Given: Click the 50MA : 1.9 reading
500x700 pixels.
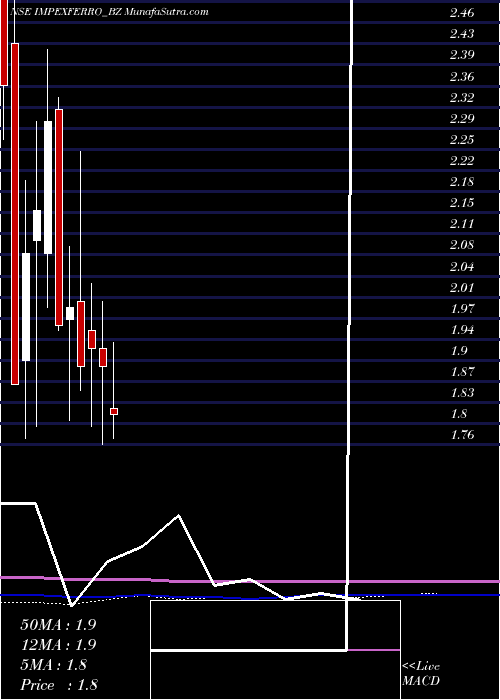Looking at the screenshot, I should coord(58,625).
